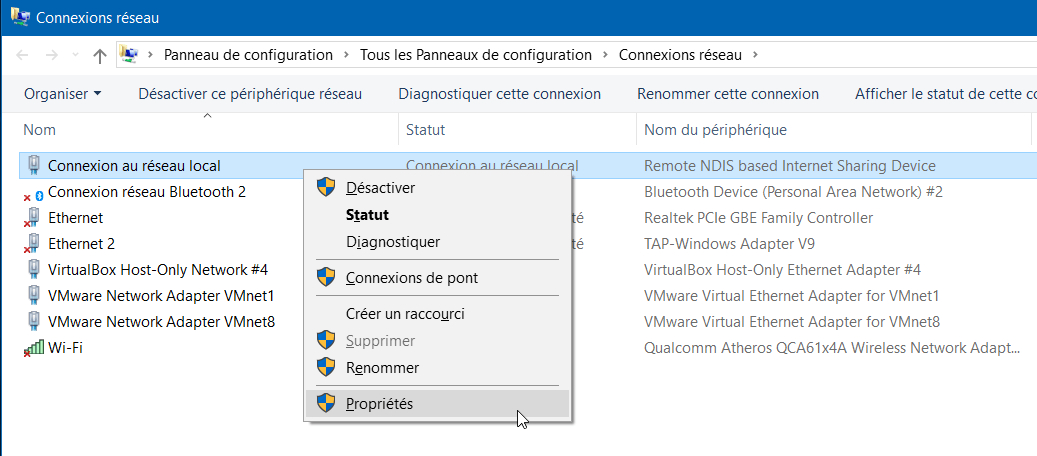The height and width of the screenshot is (456, 1037).
Task: Click the Bluetooth network connection icon
Action: [33, 193]
